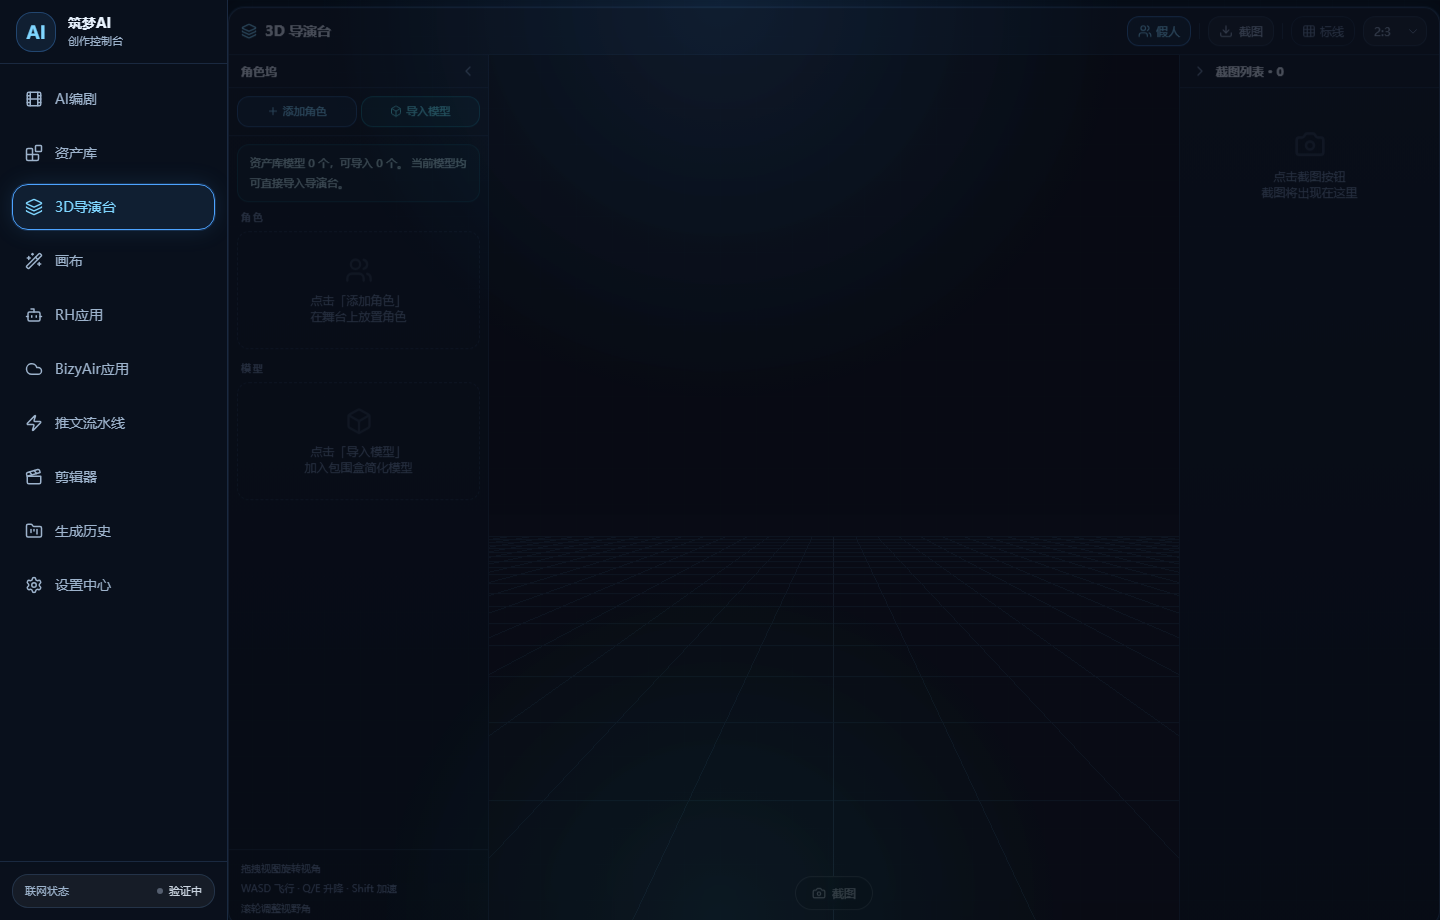Click the 导入模型 button
The width and height of the screenshot is (1440, 920).
pyautogui.click(x=420, y=111)
